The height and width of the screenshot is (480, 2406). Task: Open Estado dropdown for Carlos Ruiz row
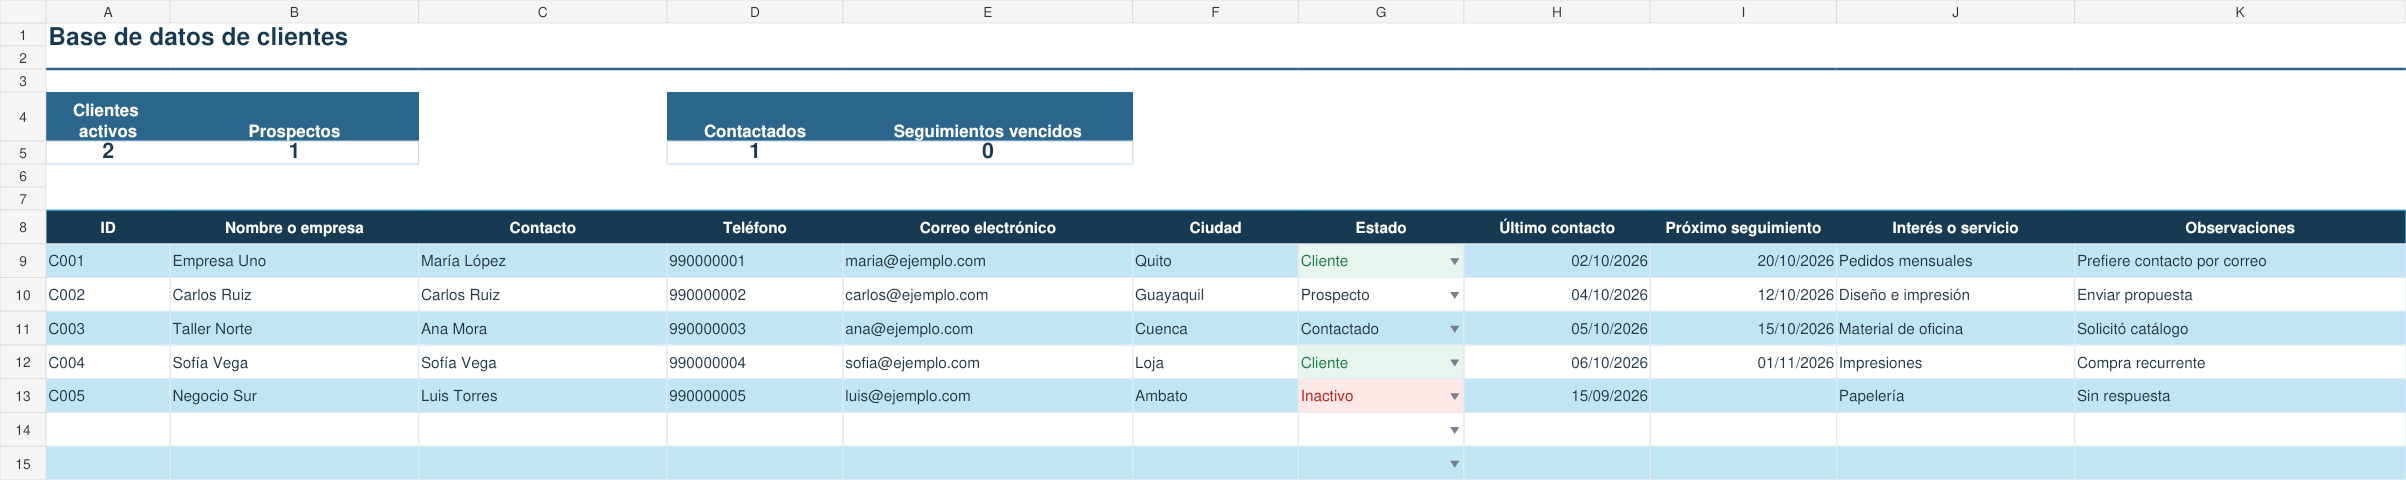(x=1454, y=295)
